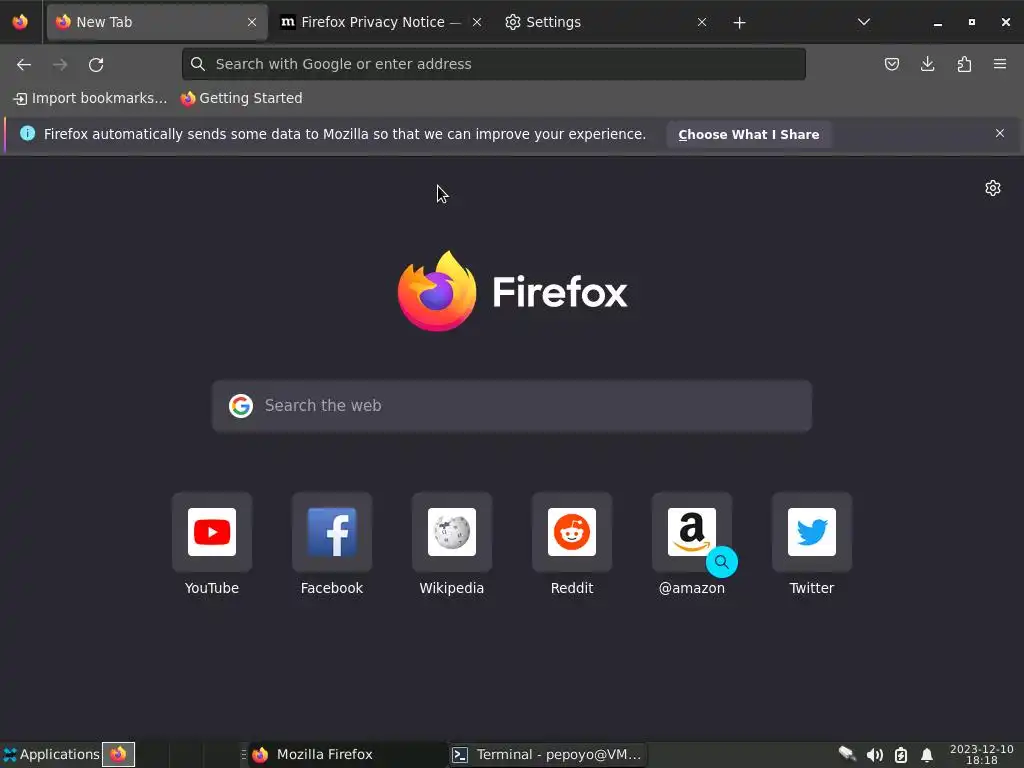Open a new tab with plus button
This screenshot has width=1024, height=768.
click(x=739, y=23)
